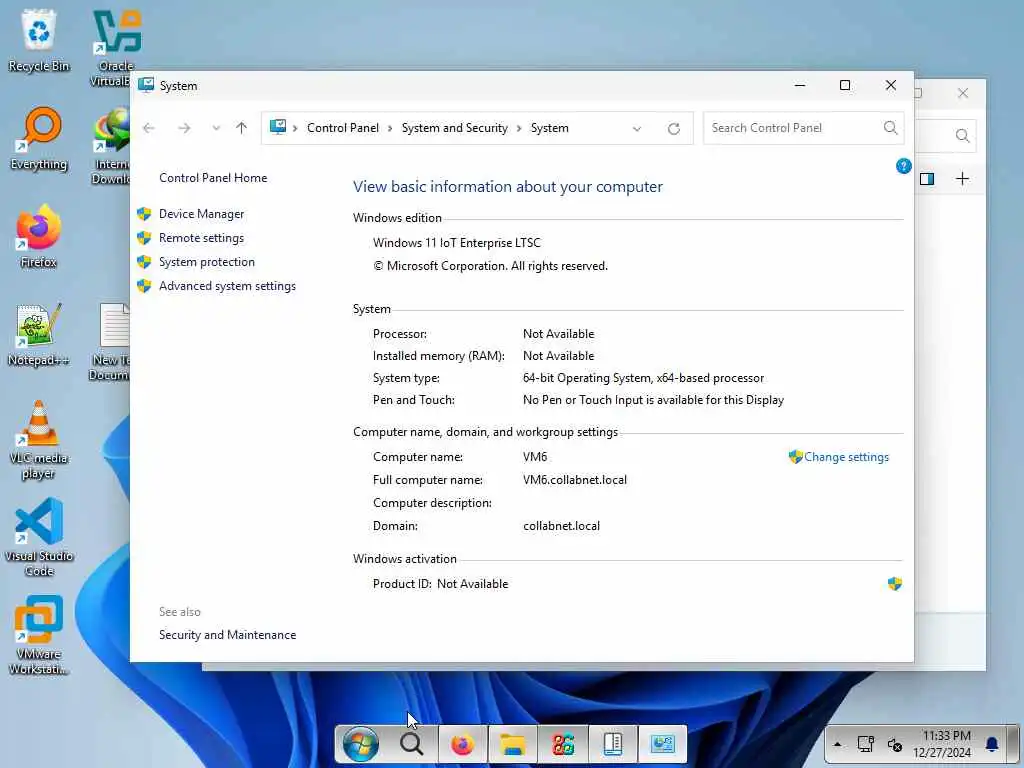Viewport: 1024px width, 768px height.
Task: Click the muted volume tray icon
Action: click(x=895, y=744)
